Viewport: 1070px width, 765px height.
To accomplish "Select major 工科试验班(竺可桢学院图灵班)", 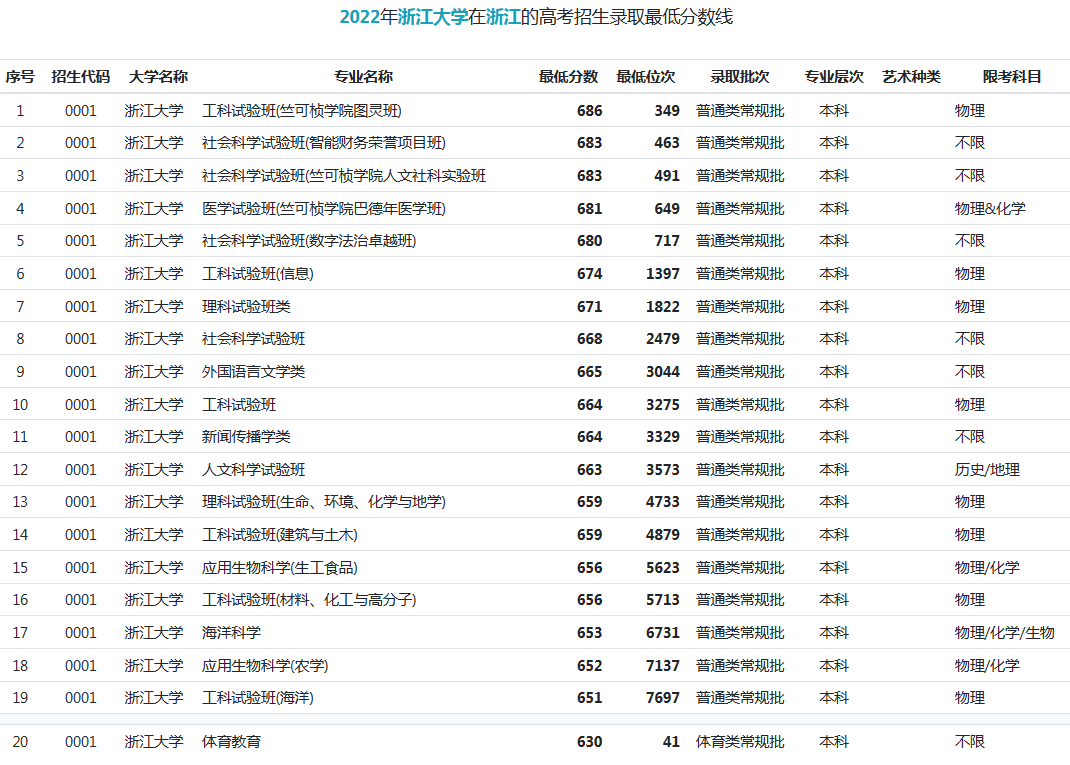I will click(302, 111).
